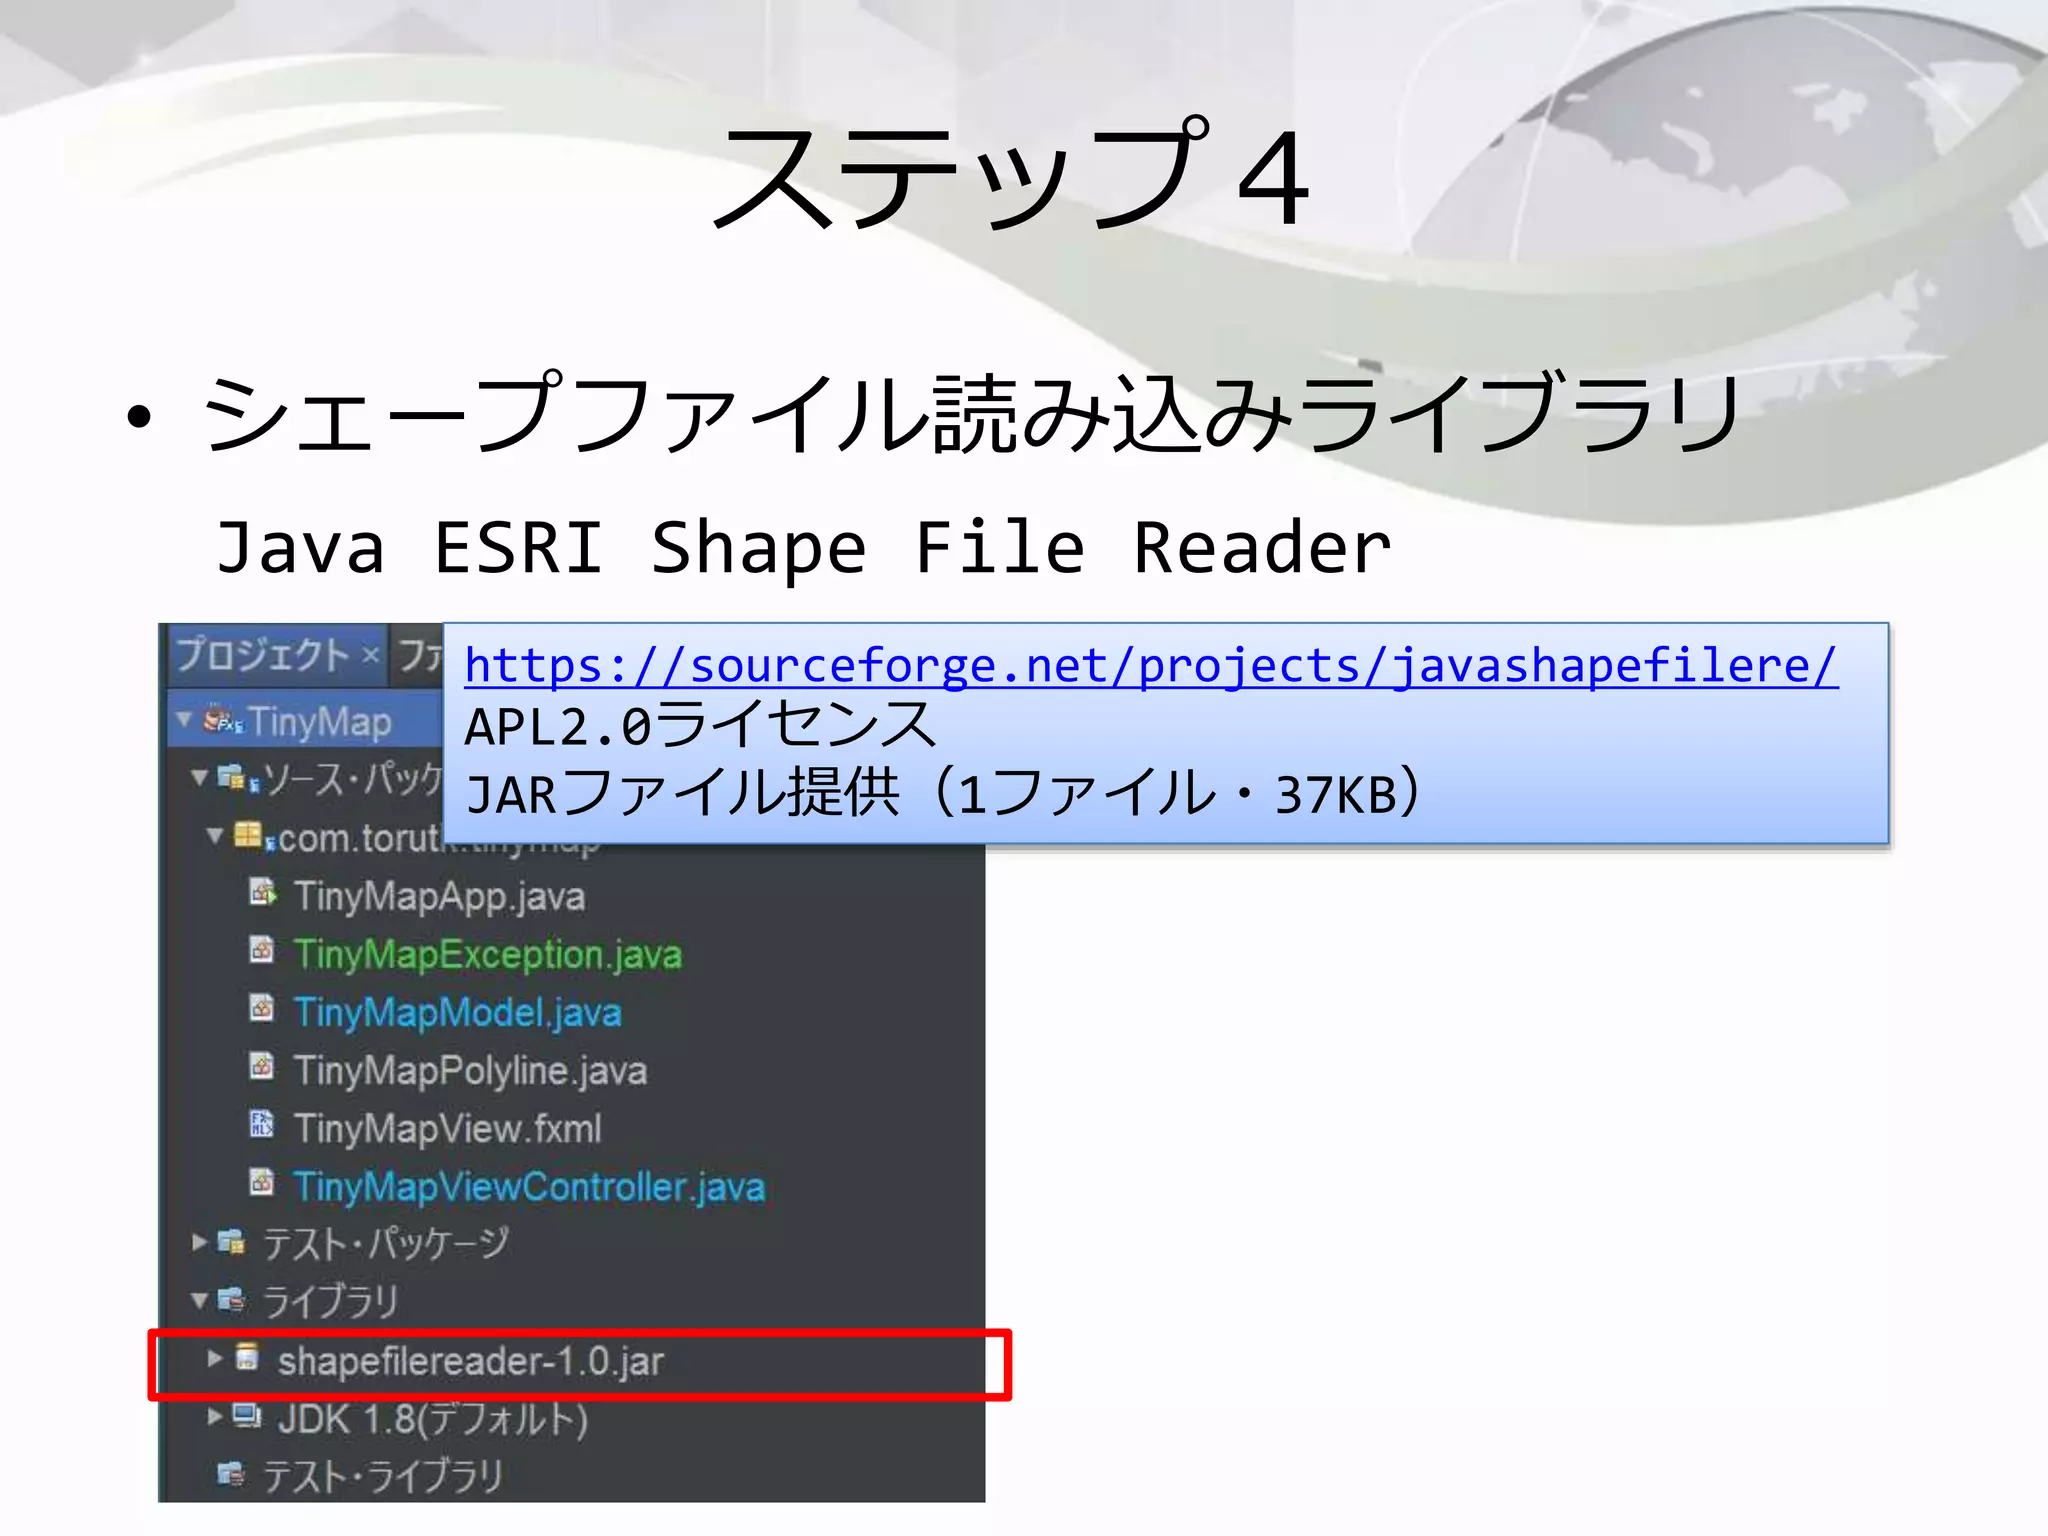Click the TinyMapModel.java file icon
Screen dimensions: 2048x1536
click(x=262, y=1008)
